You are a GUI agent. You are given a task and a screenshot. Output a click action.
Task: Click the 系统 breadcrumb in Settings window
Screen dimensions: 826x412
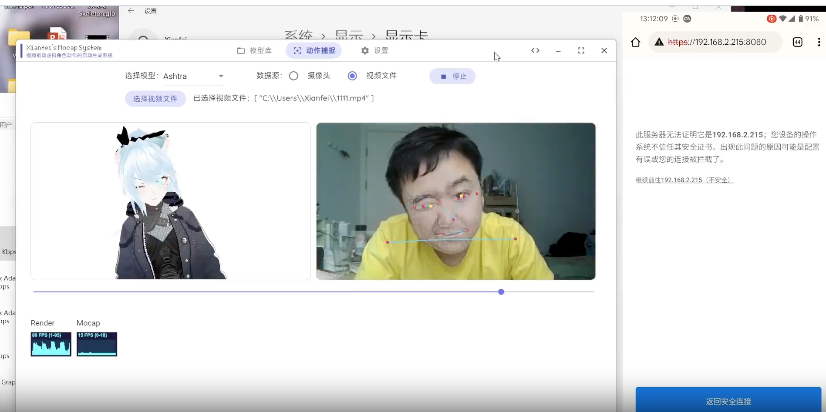pos(298,36)
